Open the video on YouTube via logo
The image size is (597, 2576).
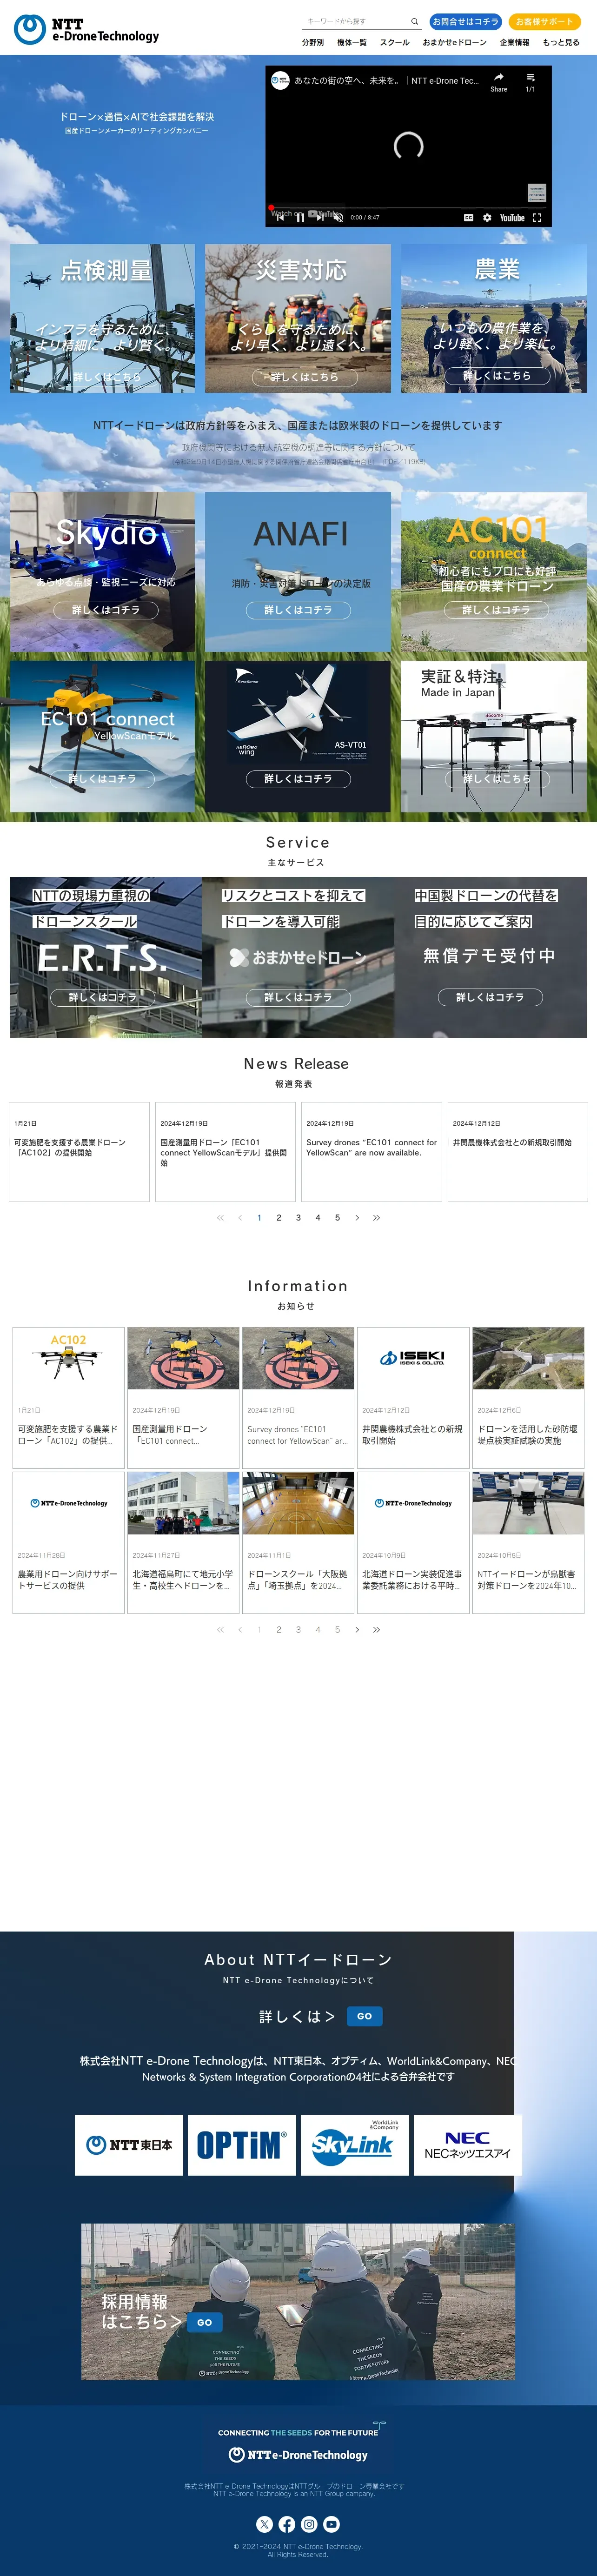point(512,217)
